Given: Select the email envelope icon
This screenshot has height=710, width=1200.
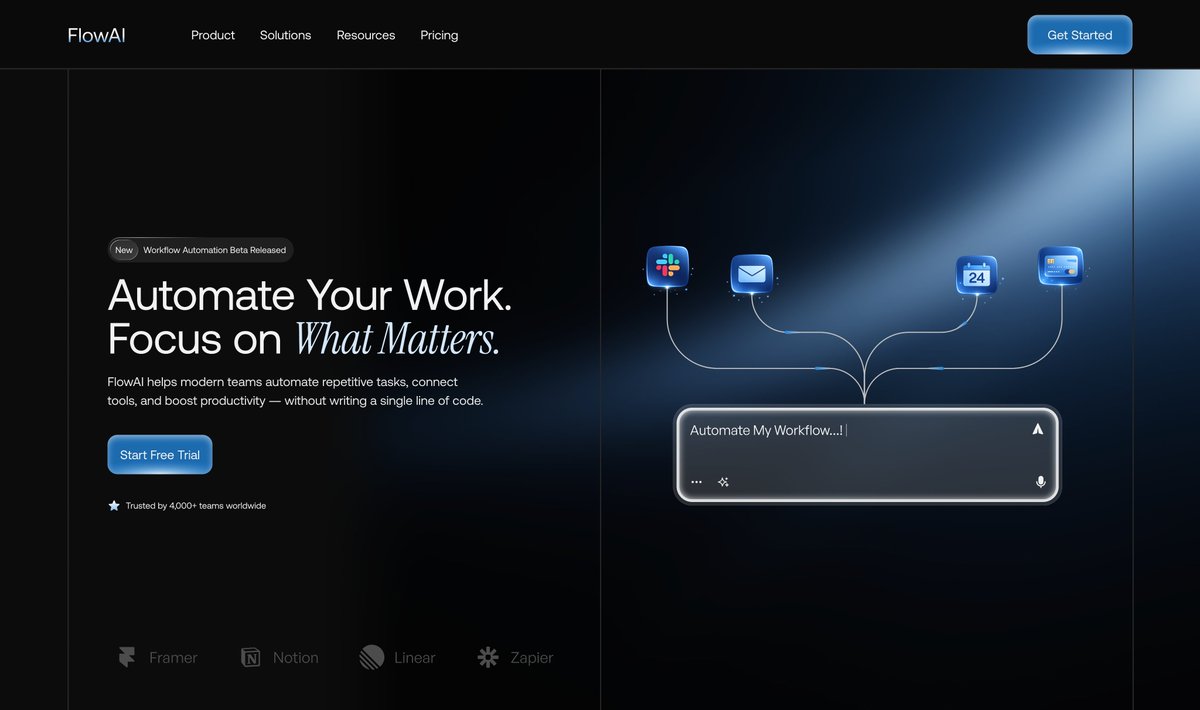Looking at the screenshot, I should [751, 273].
